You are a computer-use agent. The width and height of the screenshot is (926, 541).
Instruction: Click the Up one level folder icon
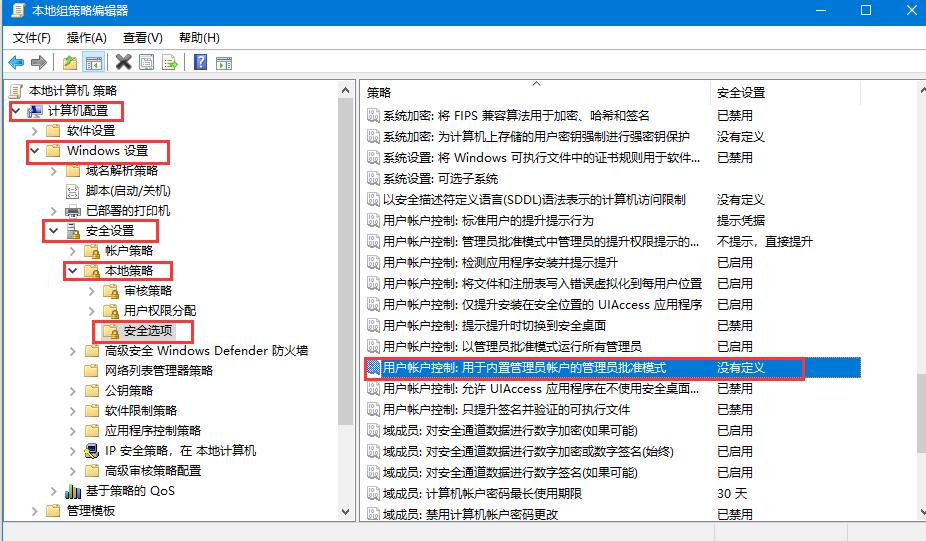click(69, 62)
